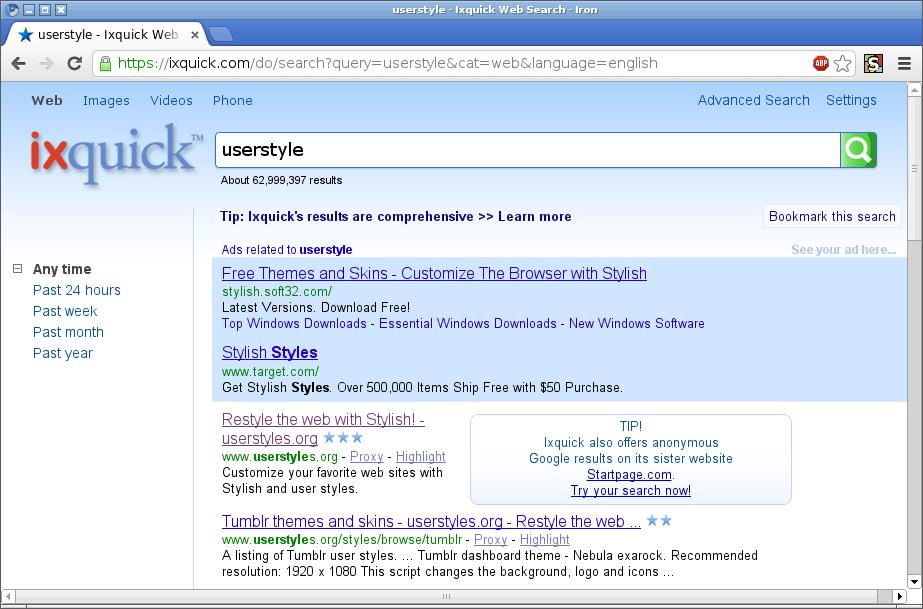The image size is (923, 609).
Task: Open Startpage.com link in tip box
Action: 629,475
